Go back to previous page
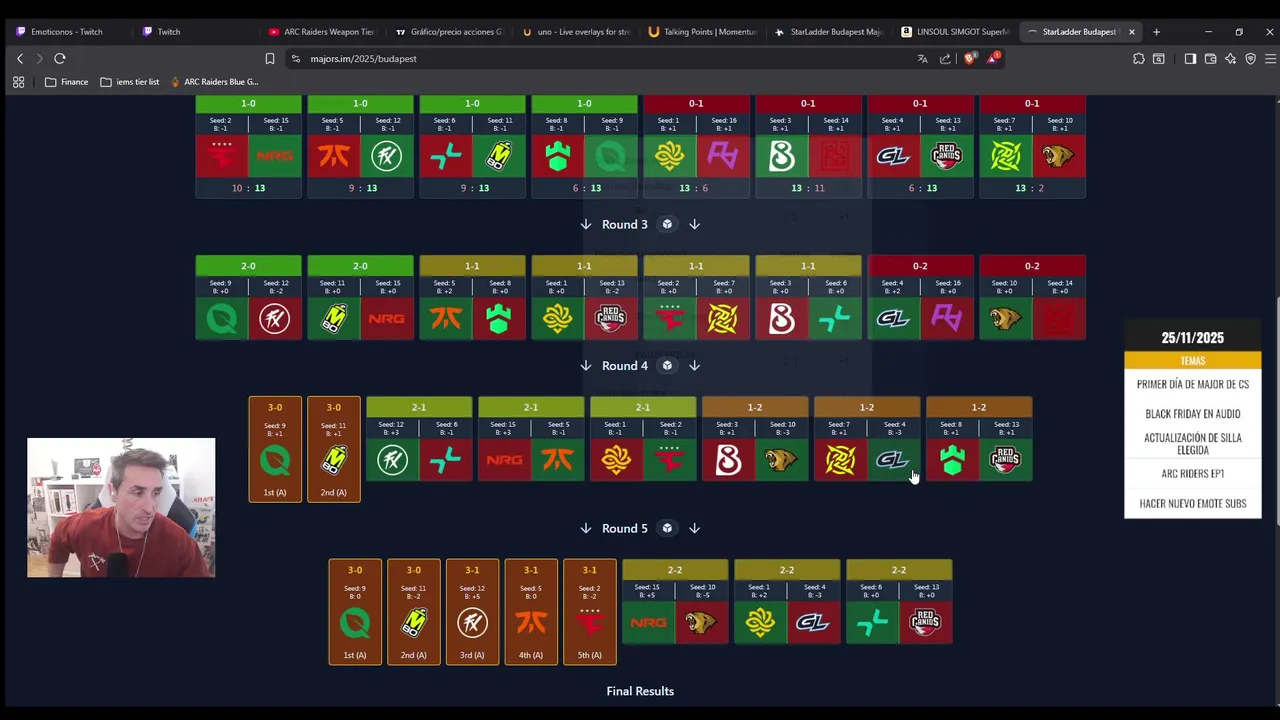 [x=19, y=59]
